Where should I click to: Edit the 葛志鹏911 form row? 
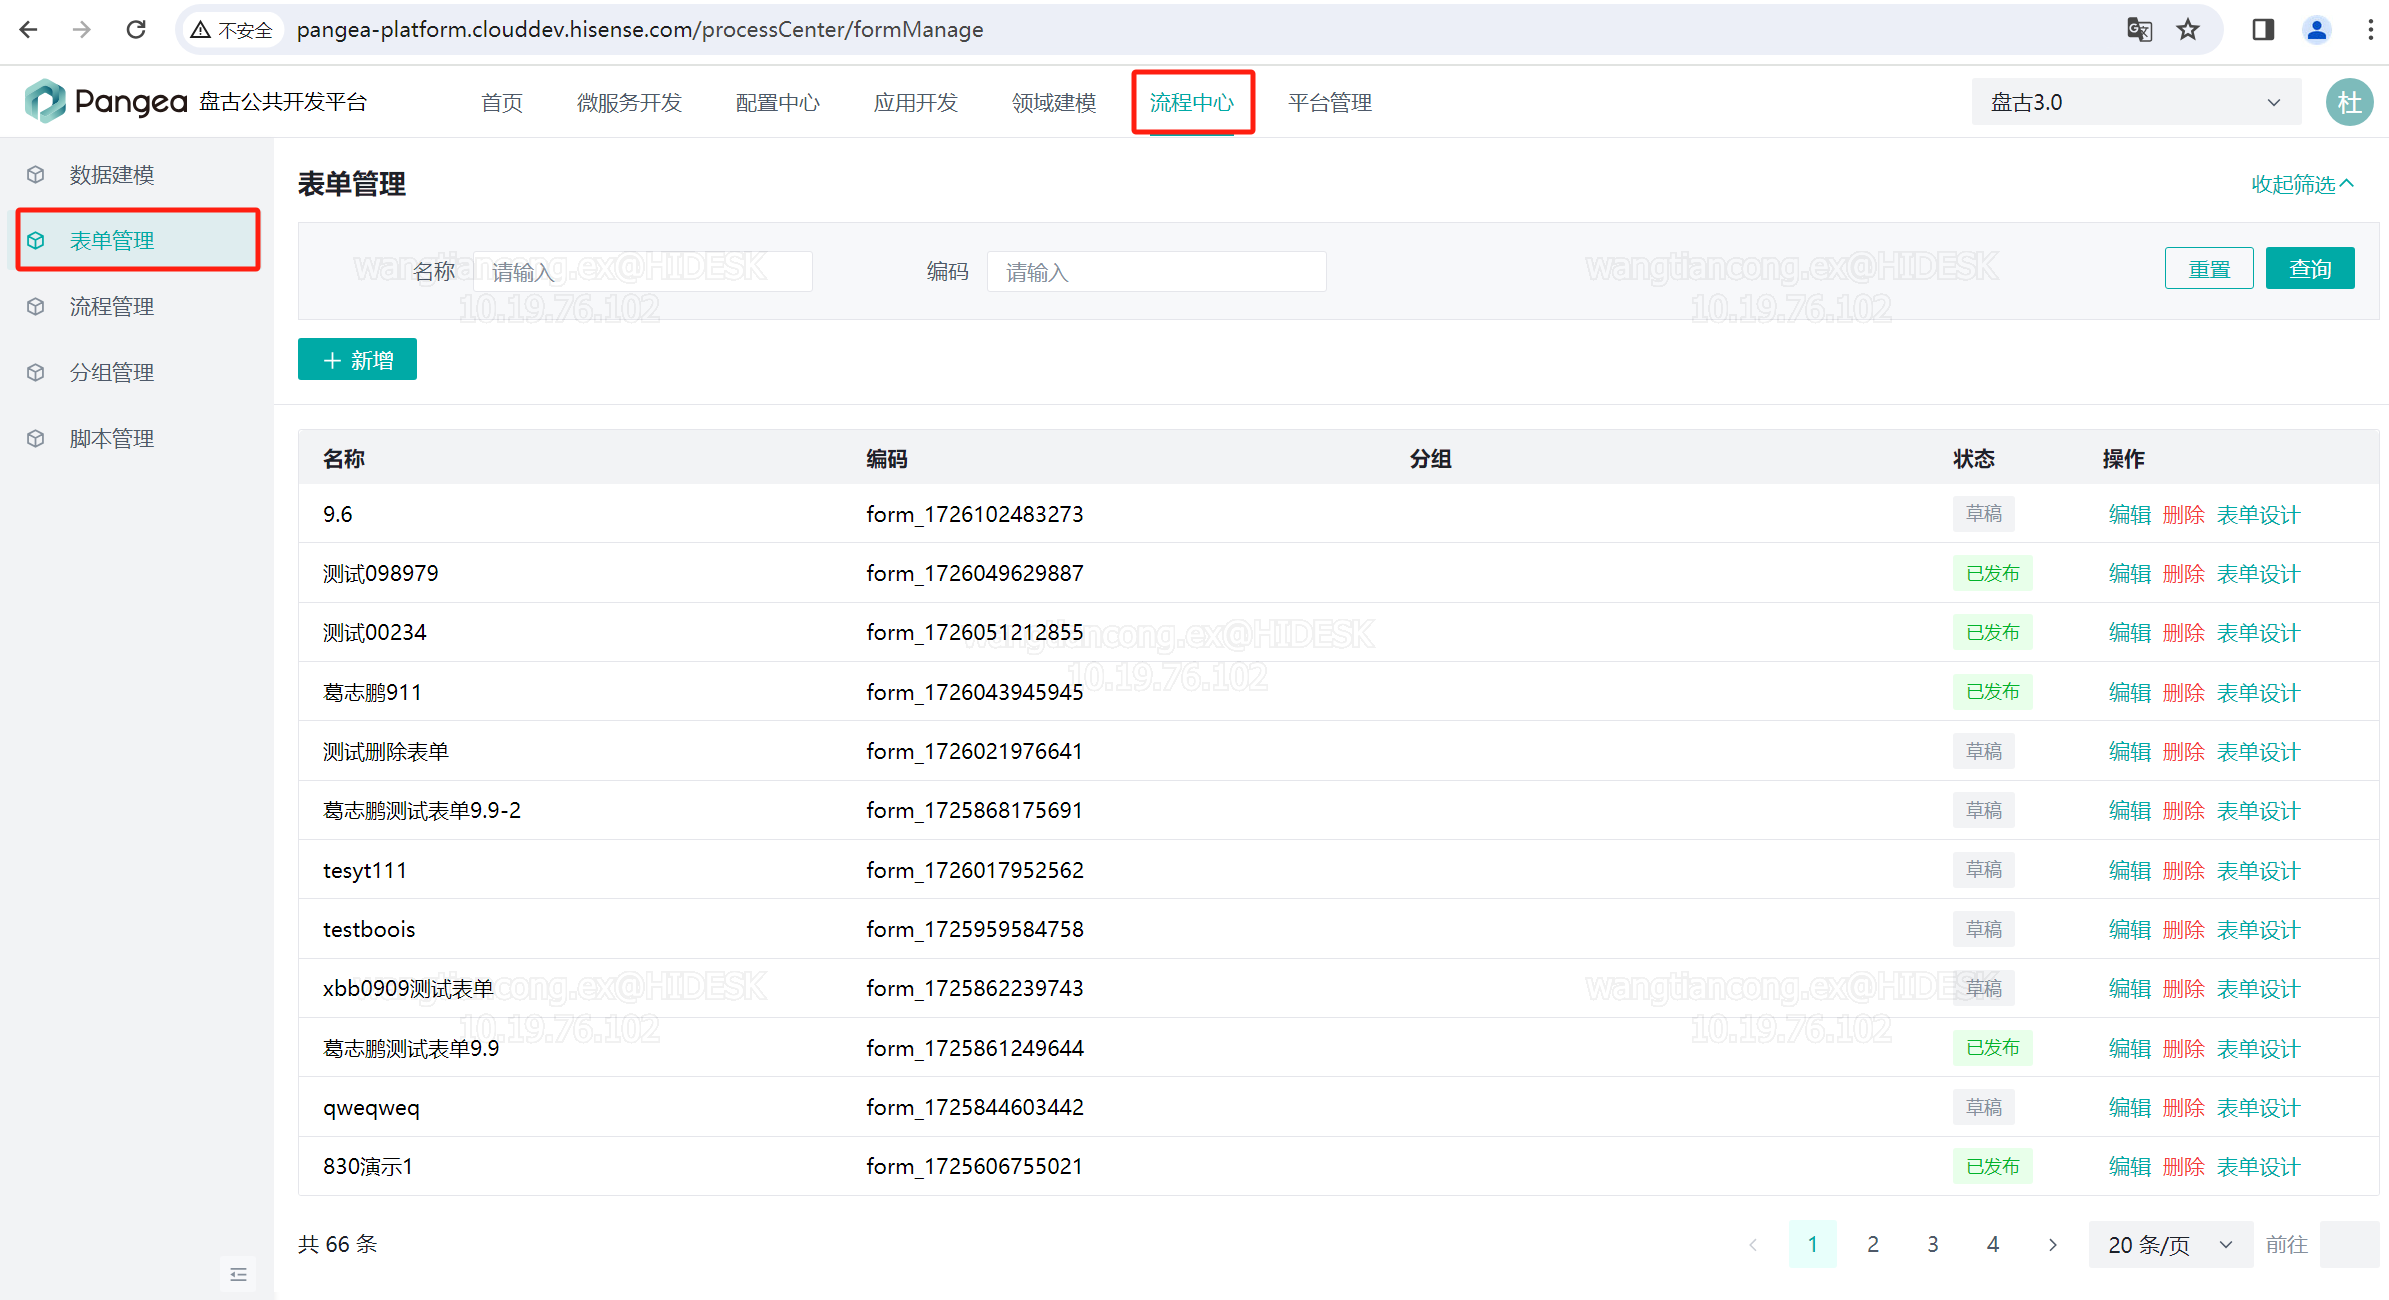(x=2129, y=693)
